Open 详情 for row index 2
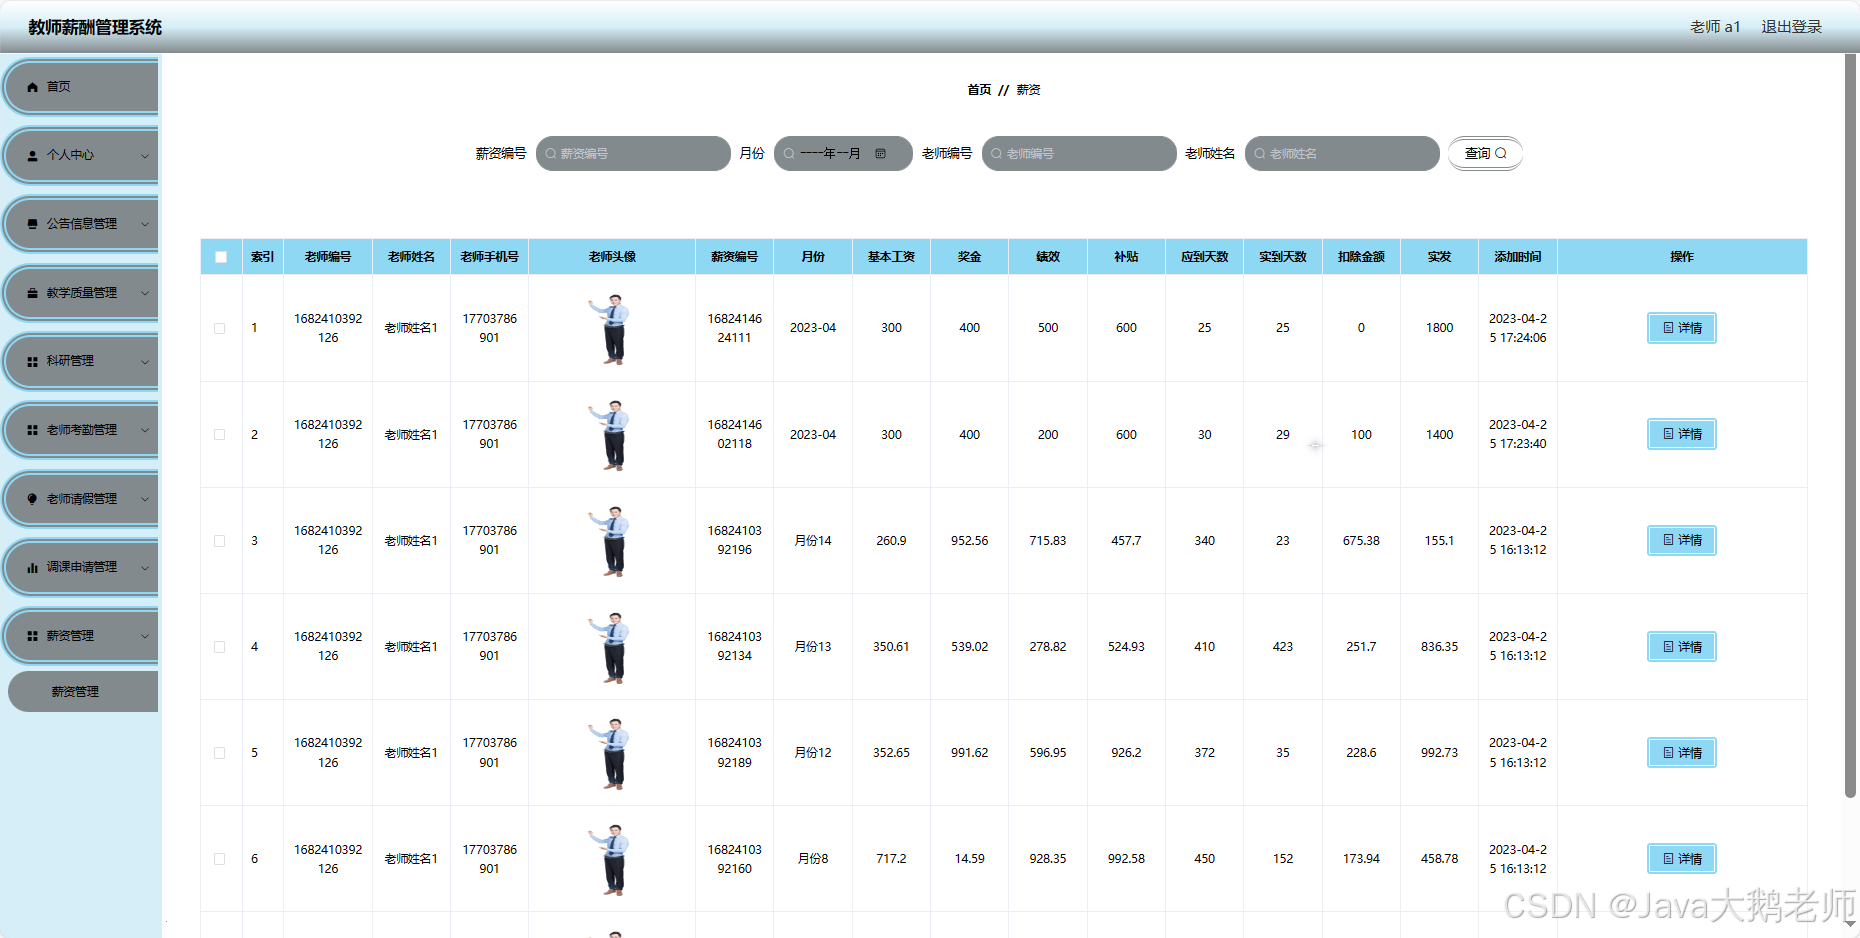The width and height of the screenshot is (1860, 938). [1682, 434]
